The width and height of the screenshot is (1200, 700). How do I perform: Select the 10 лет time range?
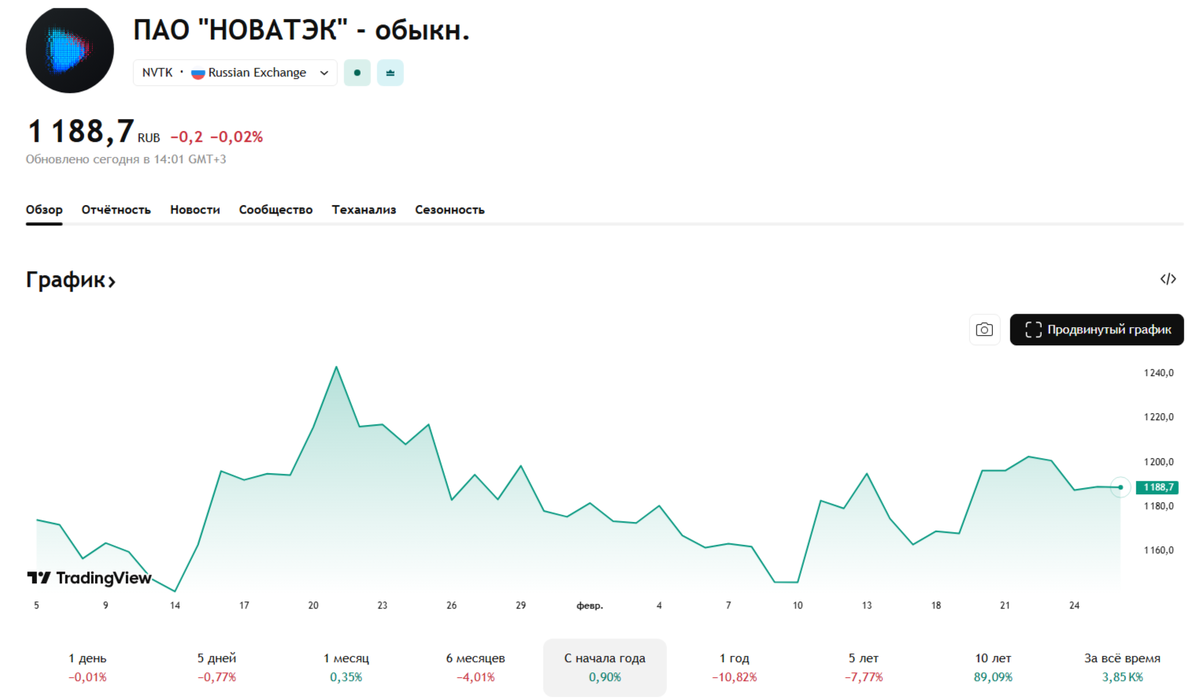(993, 667)
